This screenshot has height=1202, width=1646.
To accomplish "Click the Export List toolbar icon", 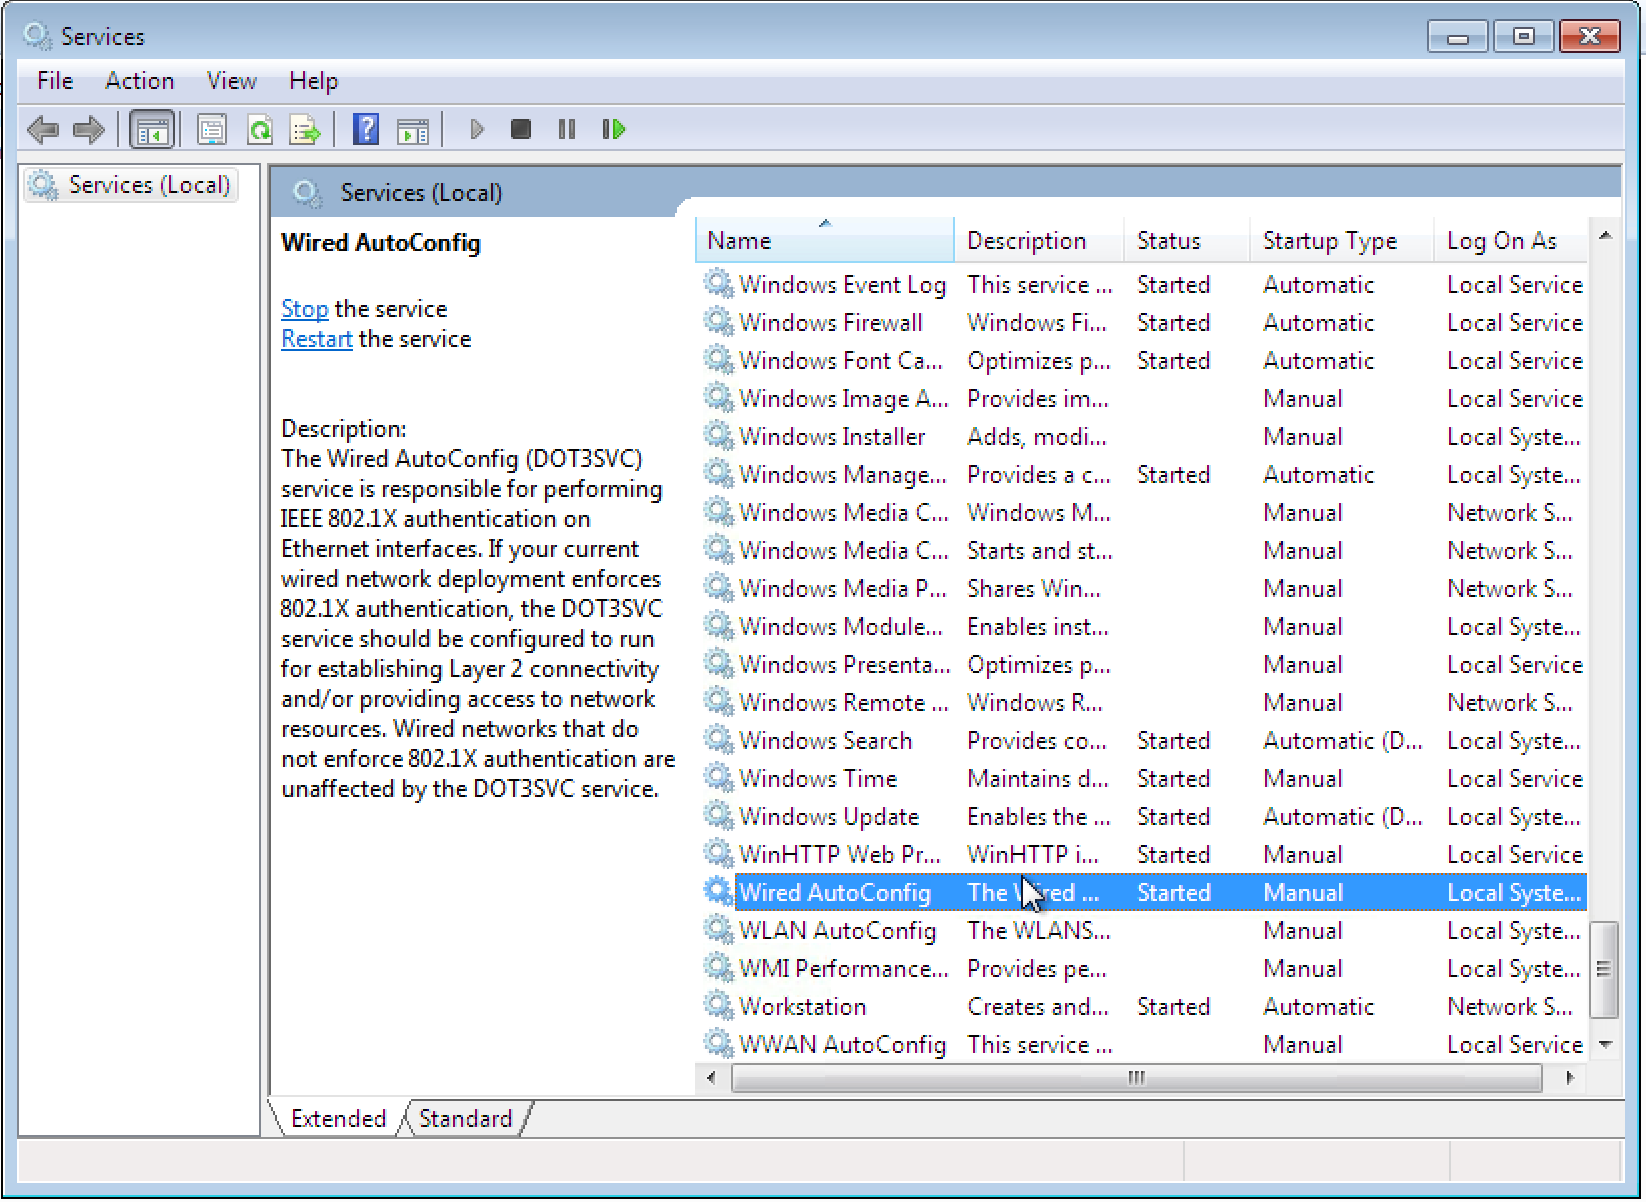I will pyautogui.click(x=305, y=130).
